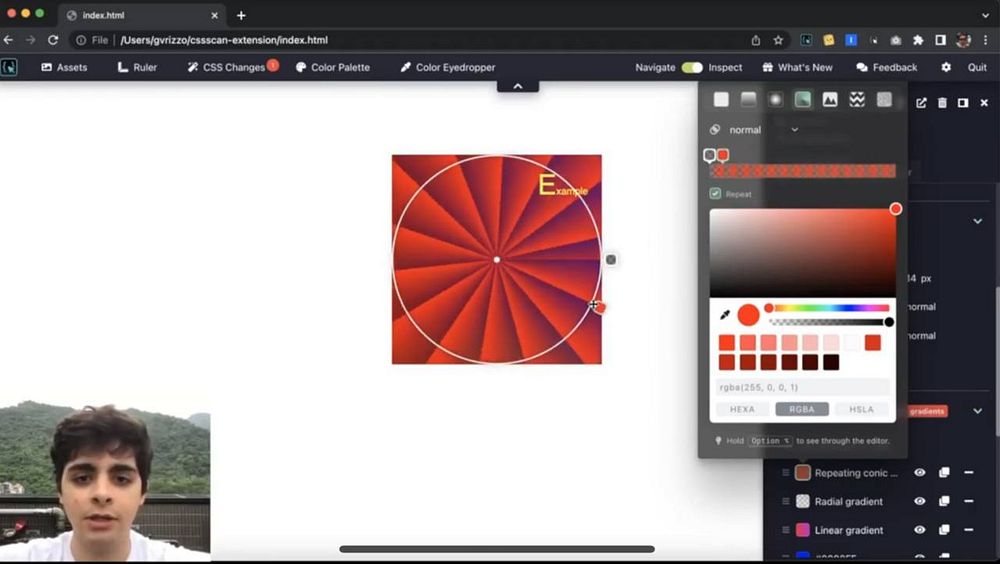The width and height of the screenshot is (1000, 564).
Task: Click the gradient stops preview bar
Action: (802, 170)
